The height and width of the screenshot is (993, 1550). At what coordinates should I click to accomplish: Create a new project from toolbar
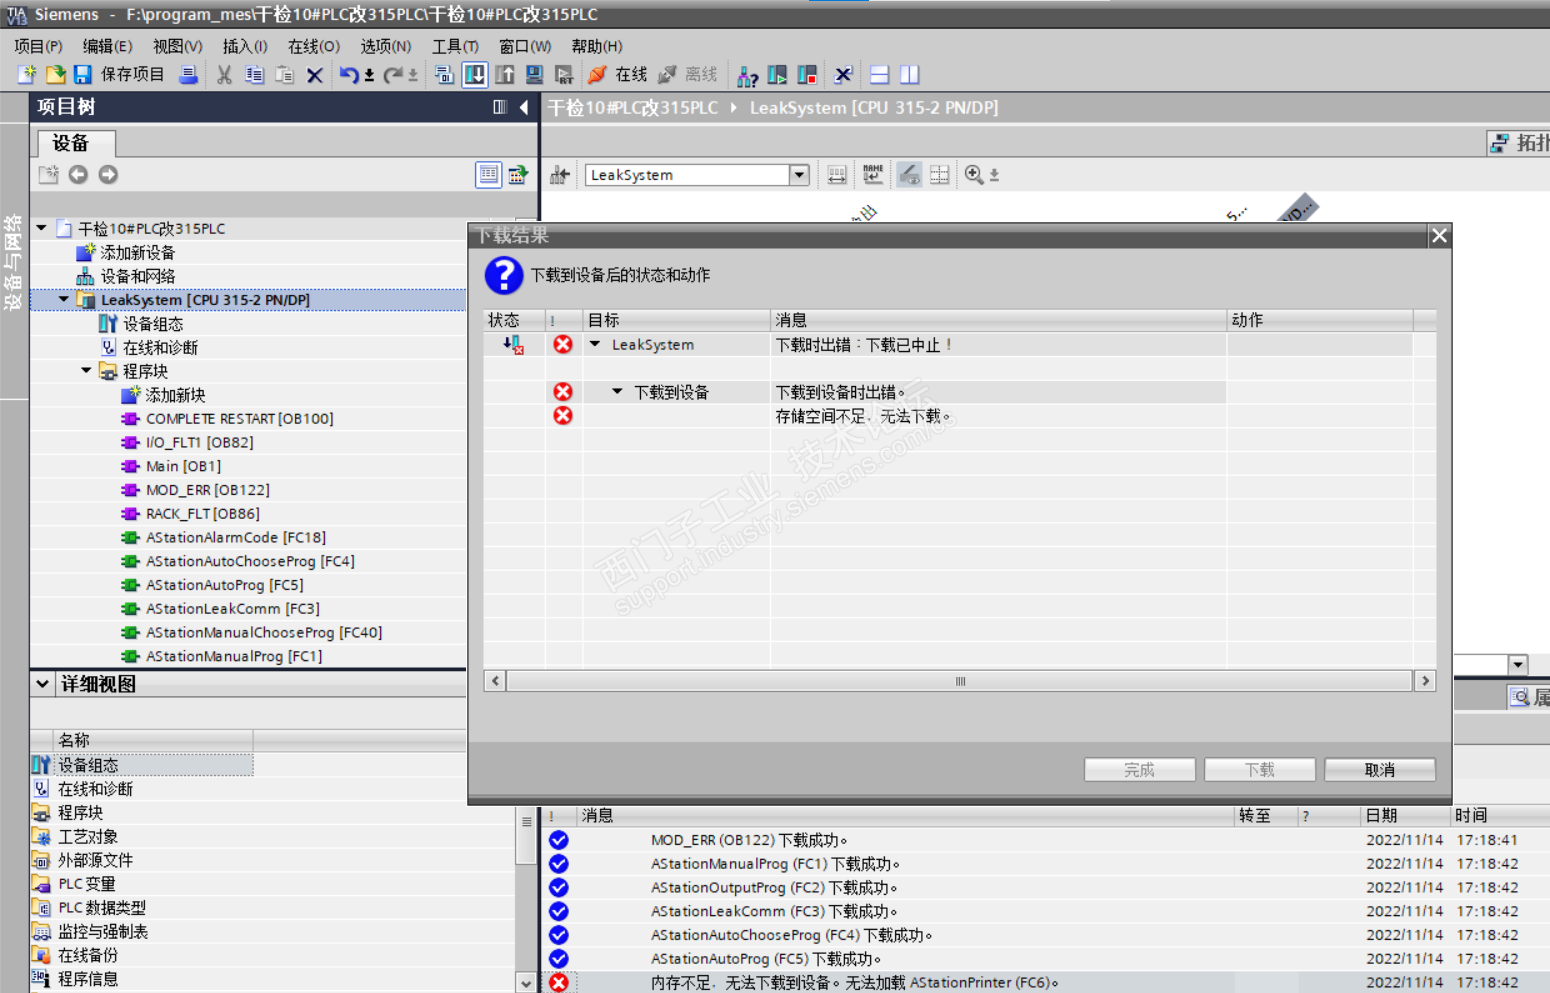pyautogui.click(x=27, y=75)
